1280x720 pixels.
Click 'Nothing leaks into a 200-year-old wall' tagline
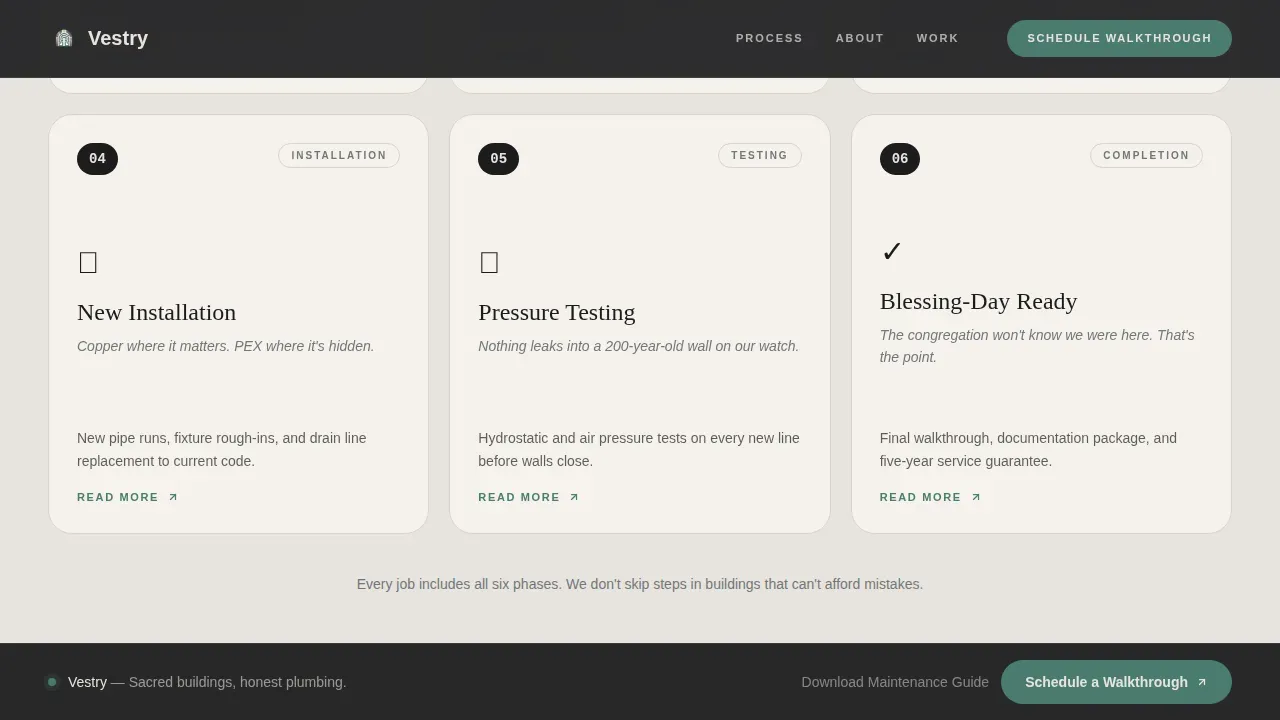click(x=639, y=346)
